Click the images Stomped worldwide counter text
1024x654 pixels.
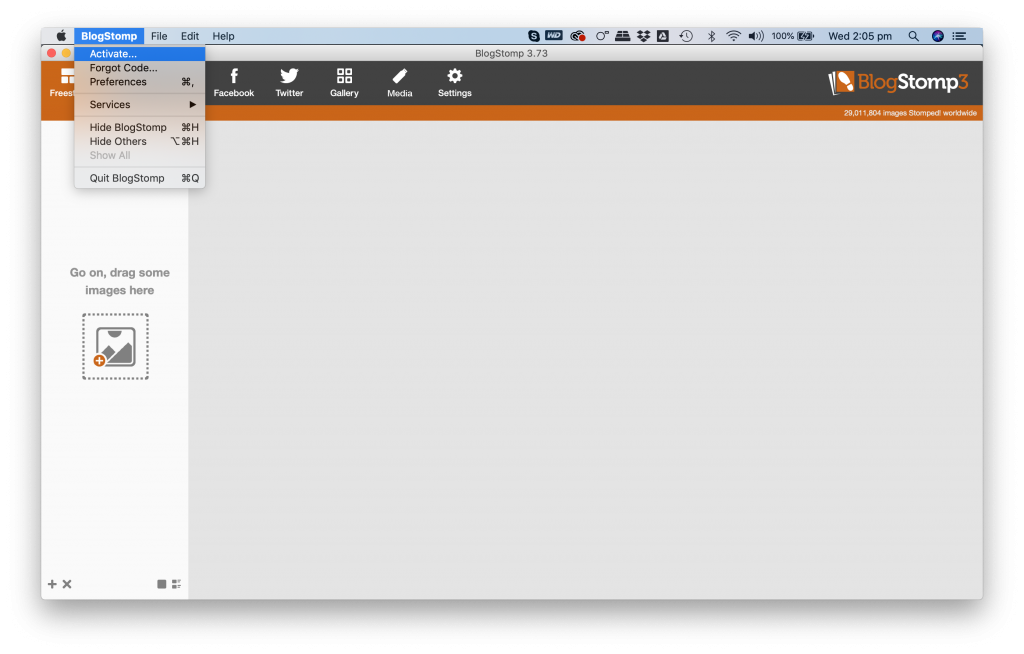(910, 113)
